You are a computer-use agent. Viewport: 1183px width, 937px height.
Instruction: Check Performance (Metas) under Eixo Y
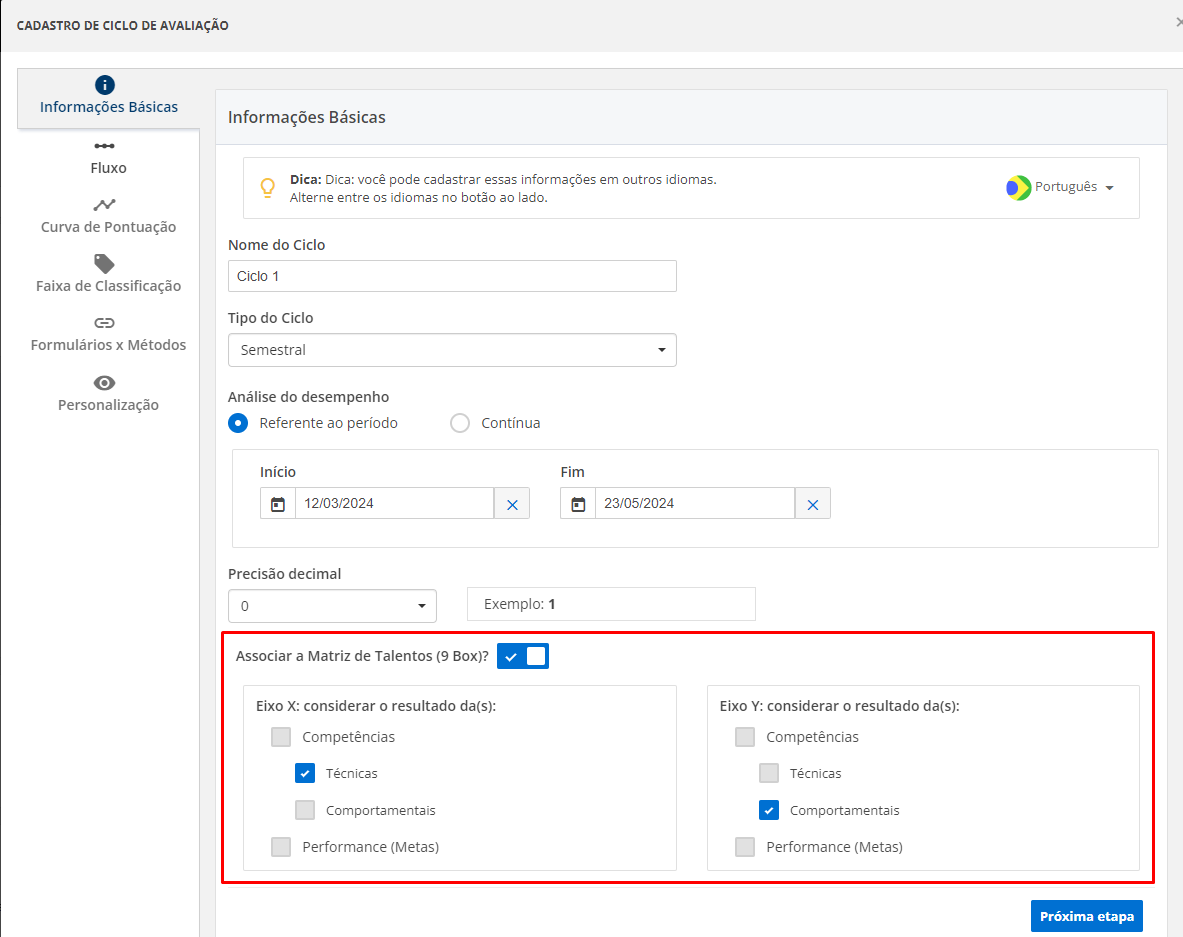(745, 847)
